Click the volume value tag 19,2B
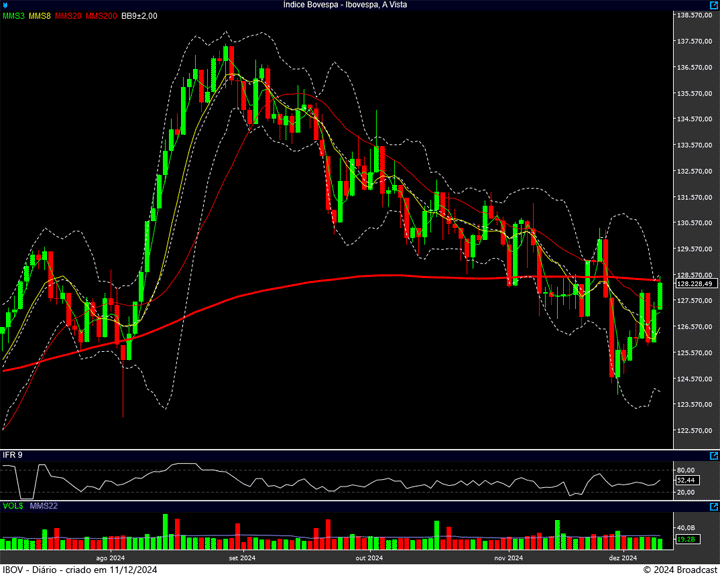 tap(686, 539)
